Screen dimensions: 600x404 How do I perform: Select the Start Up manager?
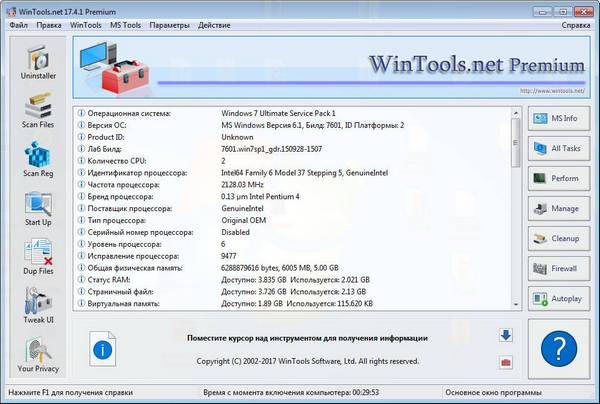pyautogui.click(x=37, y=208)
